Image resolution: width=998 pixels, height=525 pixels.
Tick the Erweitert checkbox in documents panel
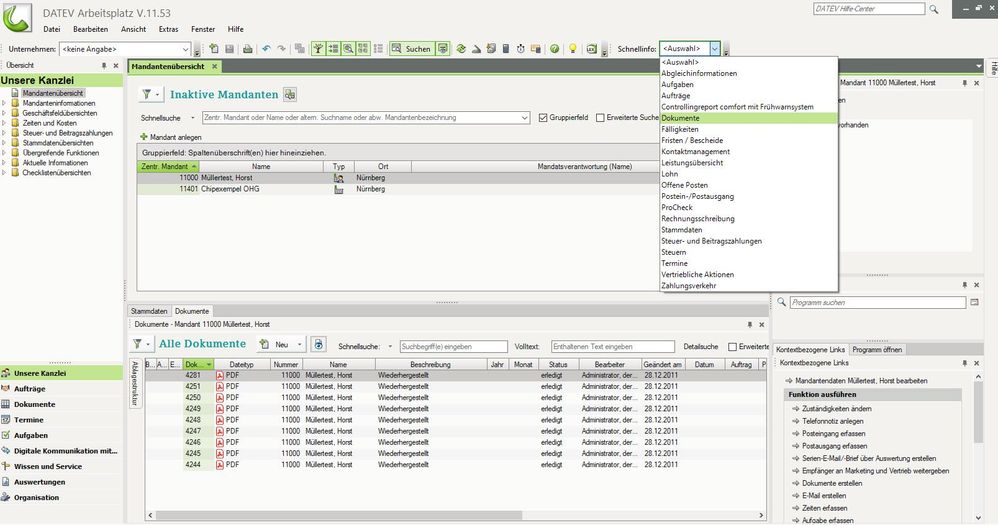[x=734, y=347]
